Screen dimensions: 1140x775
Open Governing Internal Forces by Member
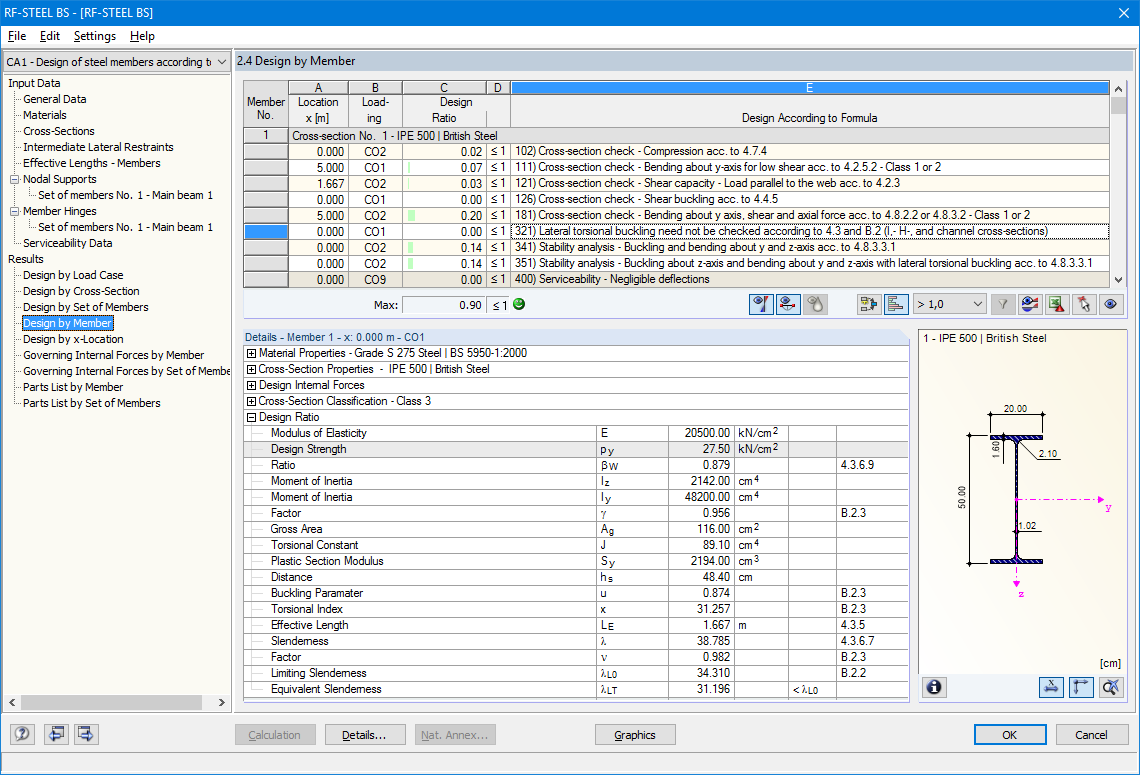click(x=113, y=355)
